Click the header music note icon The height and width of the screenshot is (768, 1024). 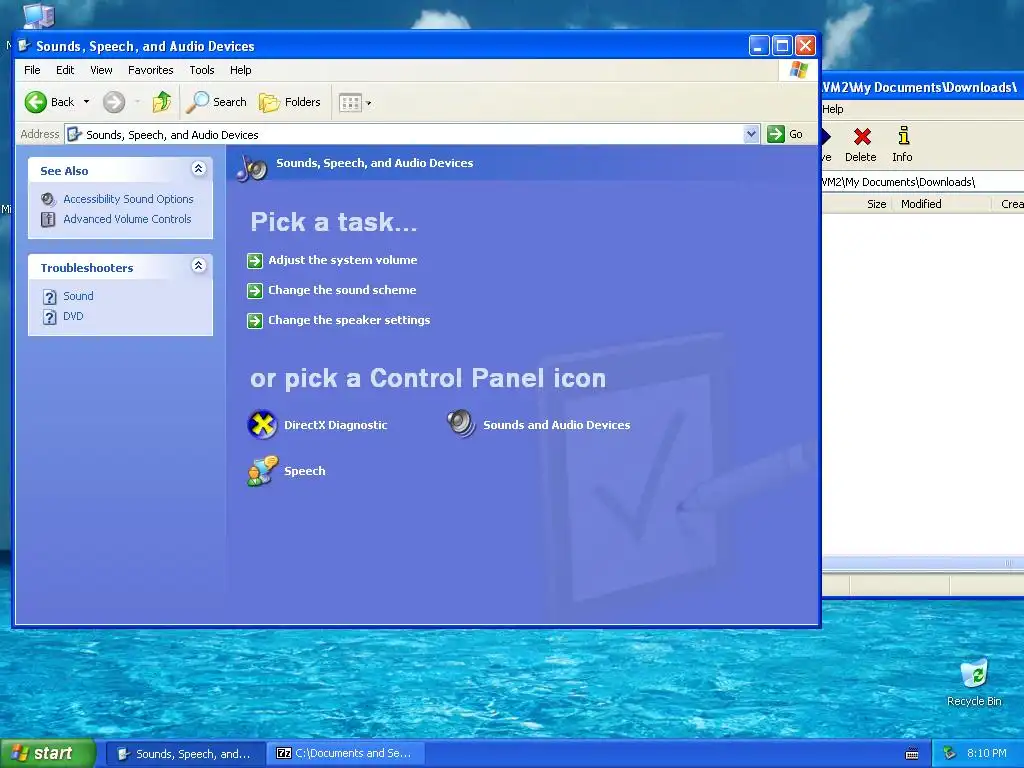(251, 167)
